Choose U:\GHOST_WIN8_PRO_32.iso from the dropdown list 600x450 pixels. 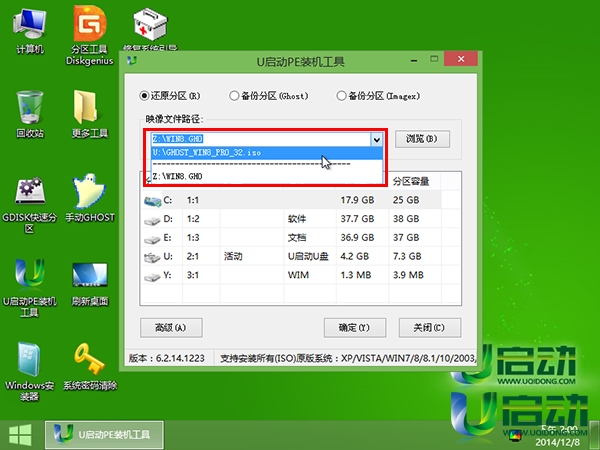(x=267, y=153)
